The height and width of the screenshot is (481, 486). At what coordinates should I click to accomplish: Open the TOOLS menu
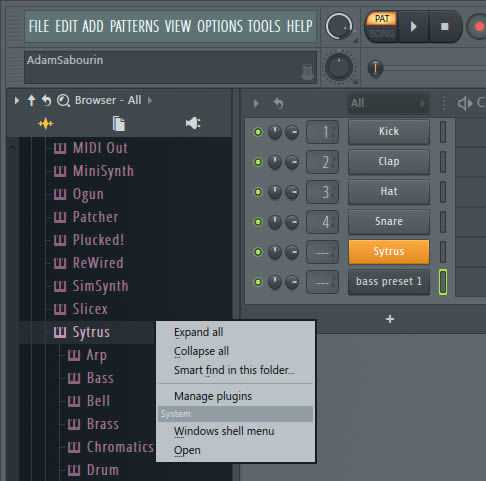point(264,26)
